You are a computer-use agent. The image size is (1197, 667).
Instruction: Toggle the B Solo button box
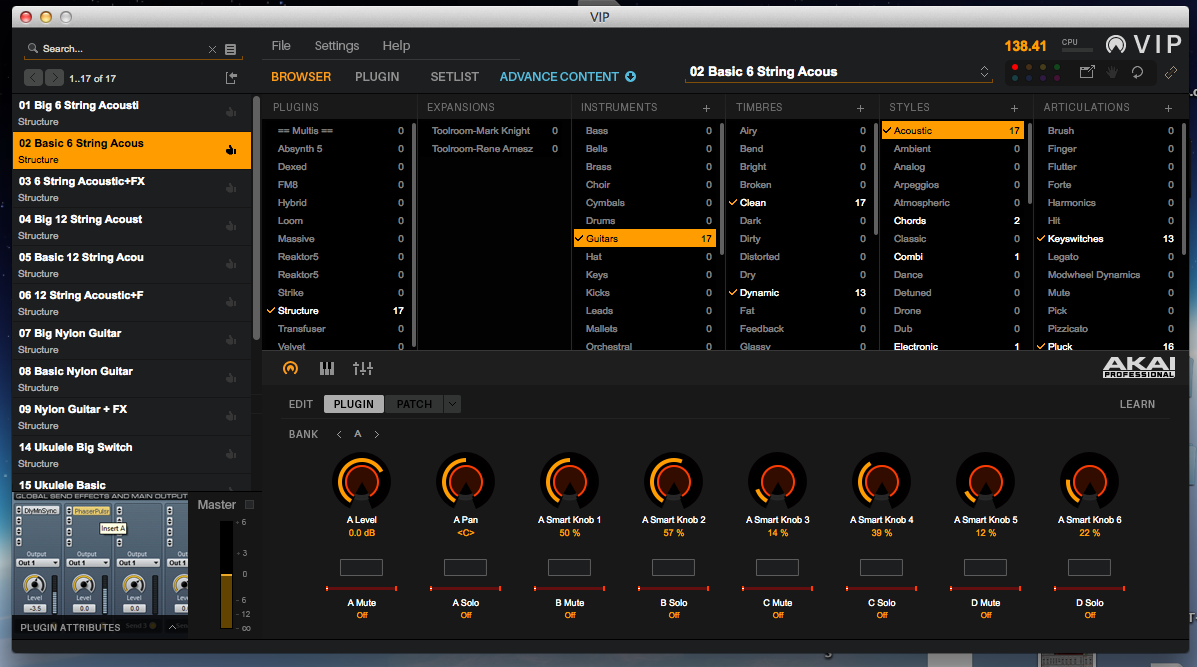point(673,567)
